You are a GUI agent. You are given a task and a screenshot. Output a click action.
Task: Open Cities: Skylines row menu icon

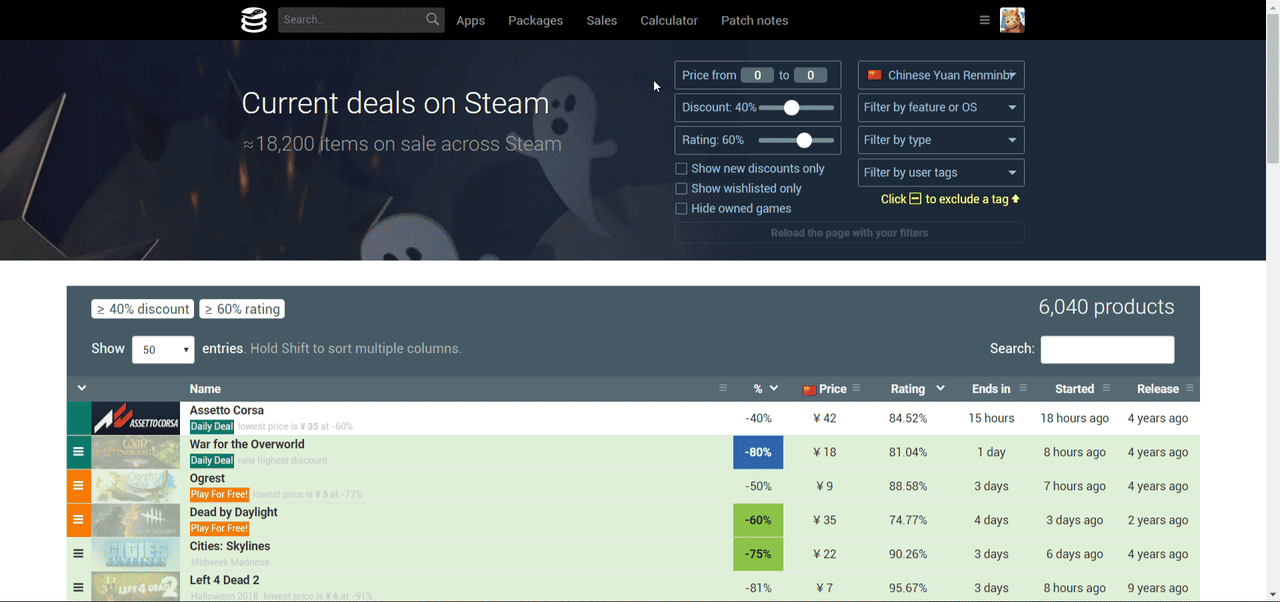pos(79,554)
